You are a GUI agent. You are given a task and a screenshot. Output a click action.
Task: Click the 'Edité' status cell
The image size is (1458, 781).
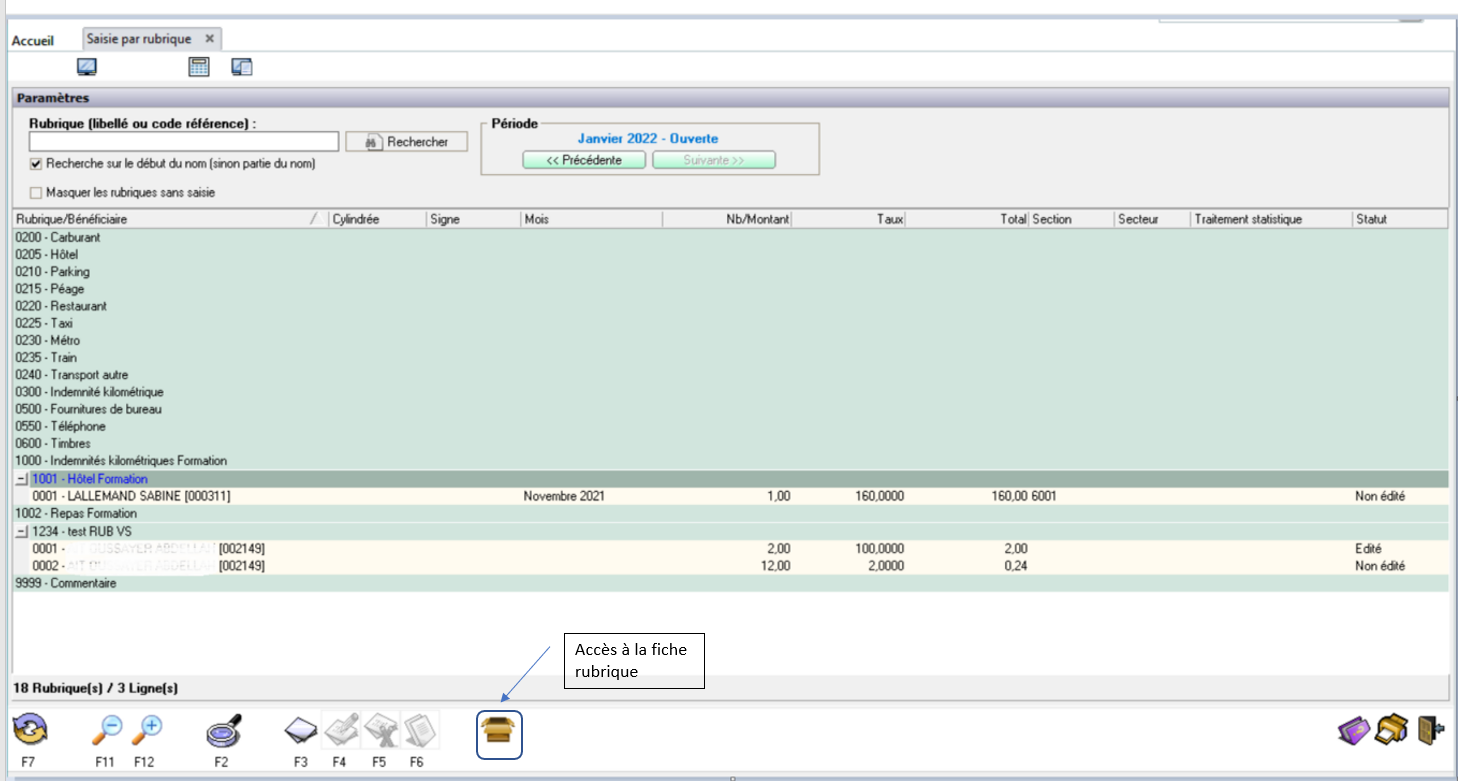[1368, 549]
